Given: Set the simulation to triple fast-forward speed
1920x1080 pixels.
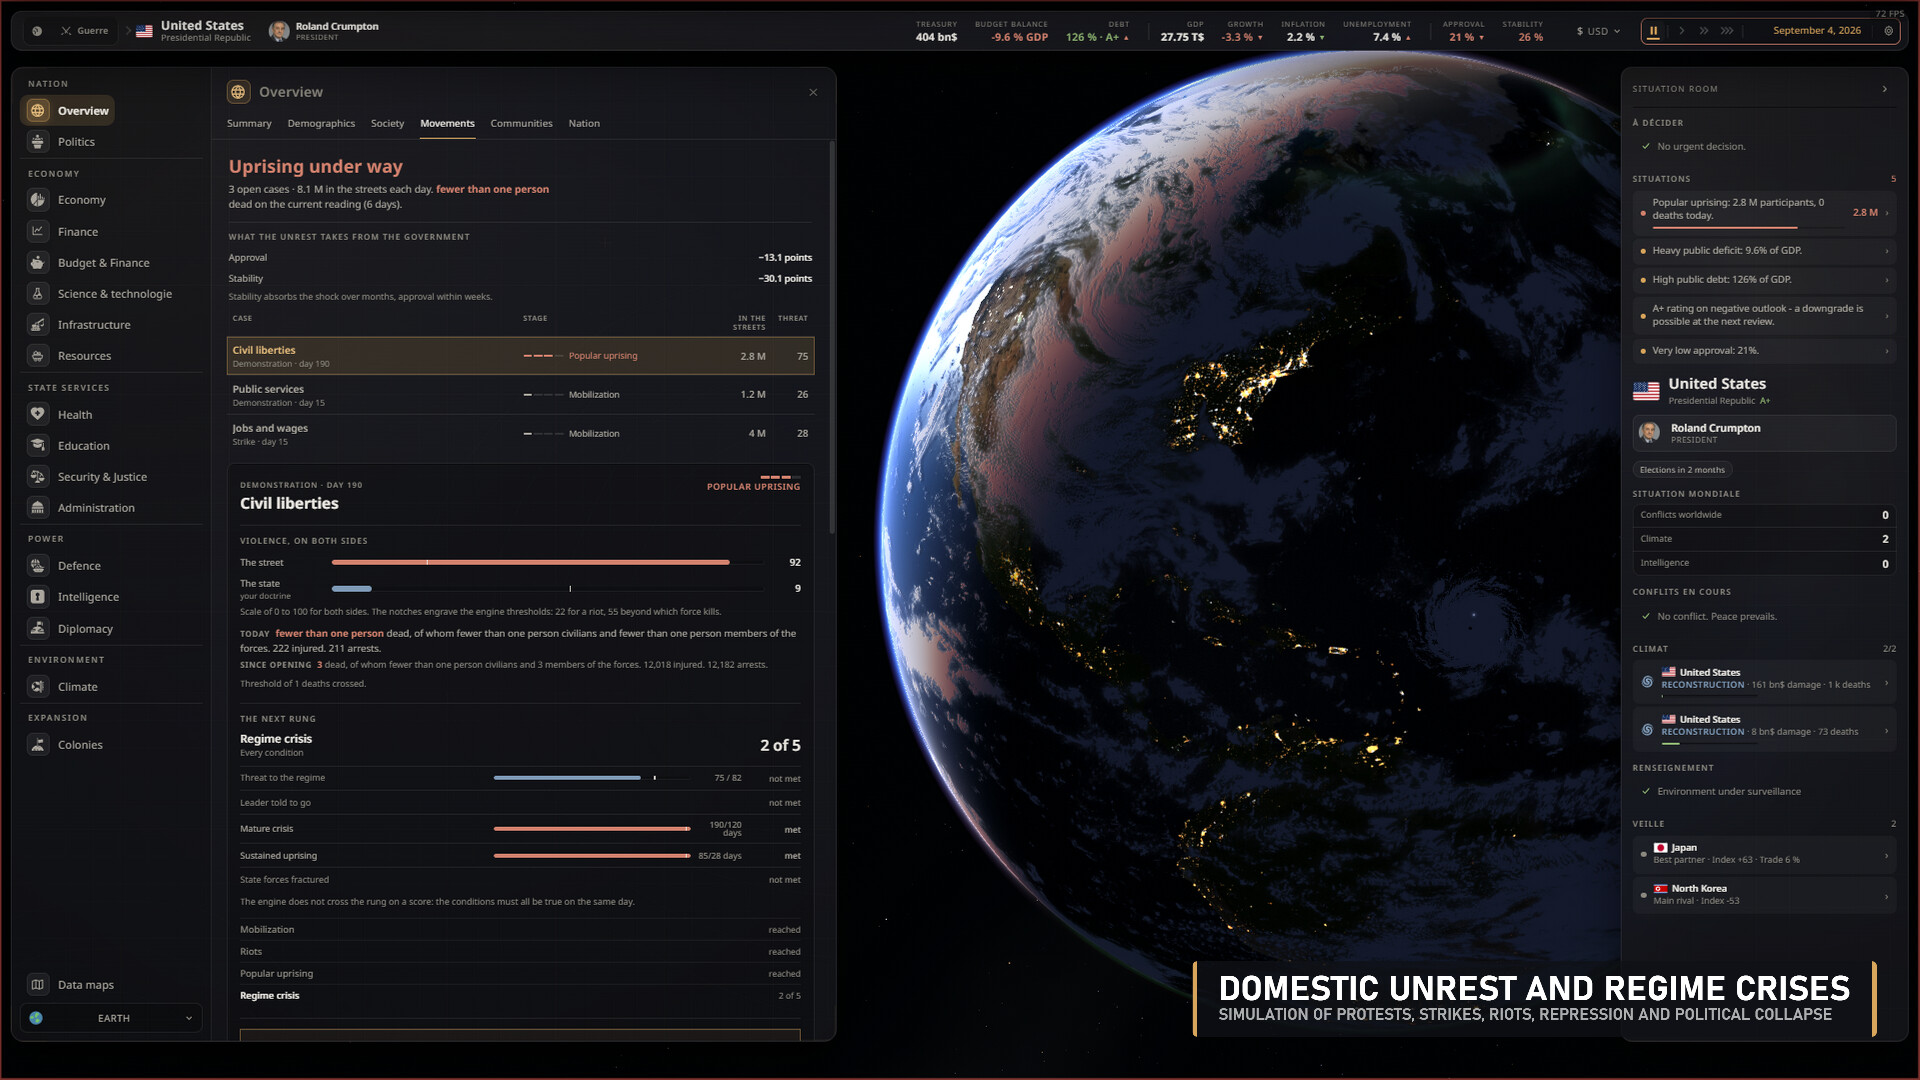Looking at the screenshot, I should [1727, 31].
